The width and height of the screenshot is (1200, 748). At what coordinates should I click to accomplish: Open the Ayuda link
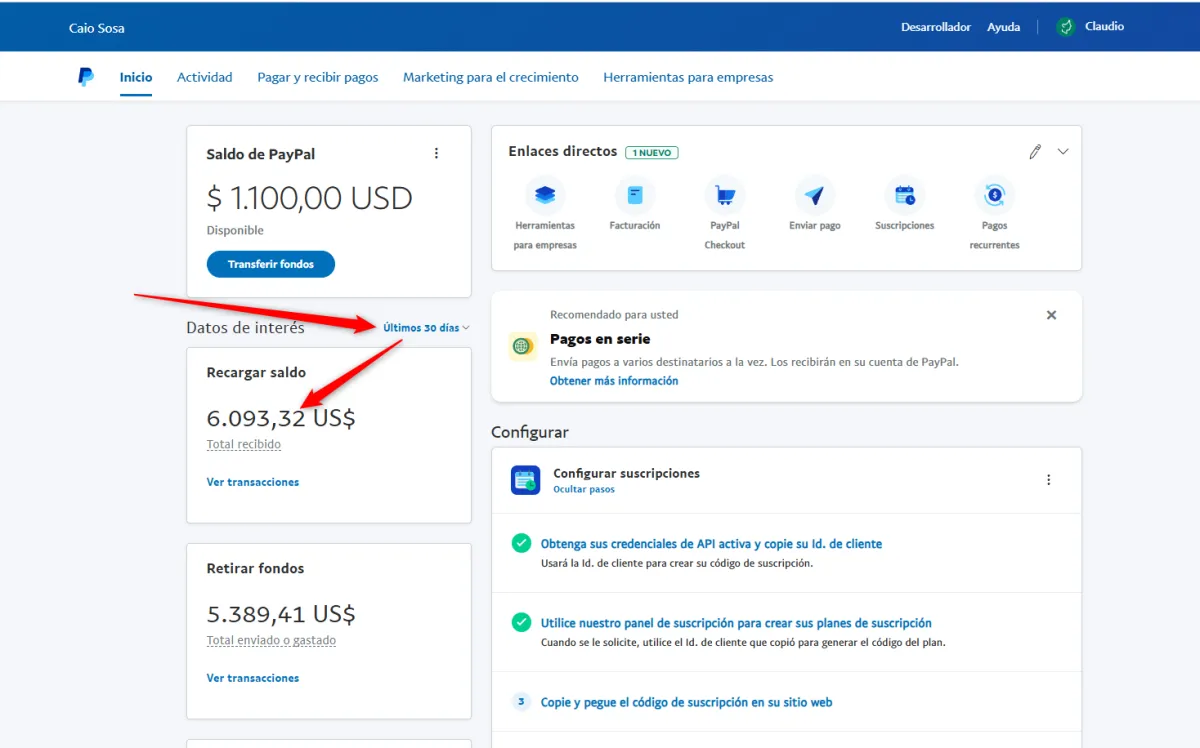[x=1004, y=27]
